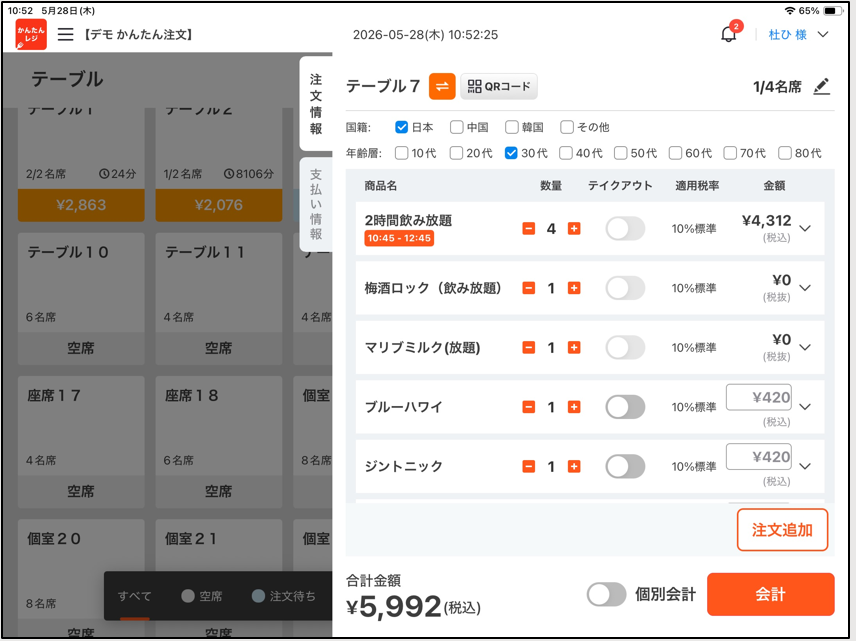Check the 80代 age box
Viewport: 856px width, 641px height.
pyautogui.click(x=784, y=153)
